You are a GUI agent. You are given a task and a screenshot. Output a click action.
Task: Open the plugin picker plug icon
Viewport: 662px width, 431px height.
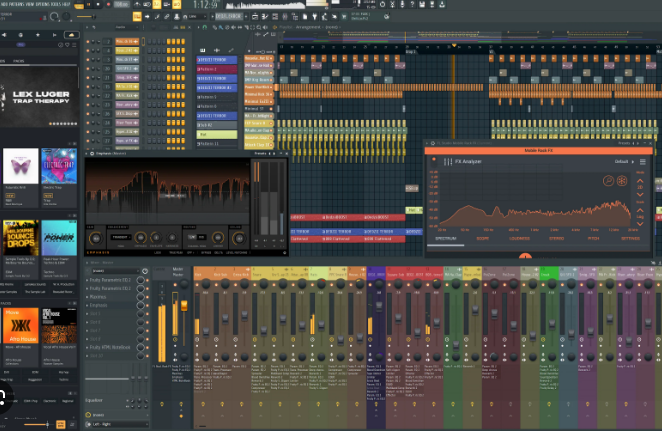(x=315, y=16)
